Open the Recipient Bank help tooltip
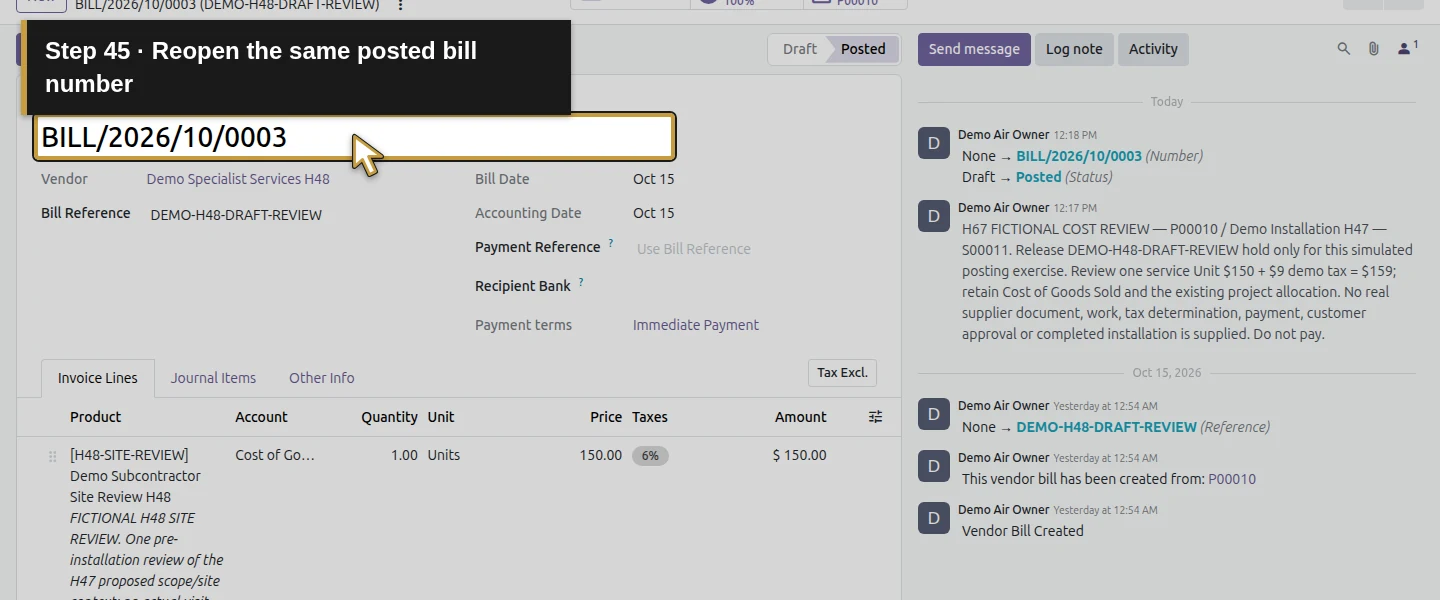The image size is (1440, 600). coord(581,282)
